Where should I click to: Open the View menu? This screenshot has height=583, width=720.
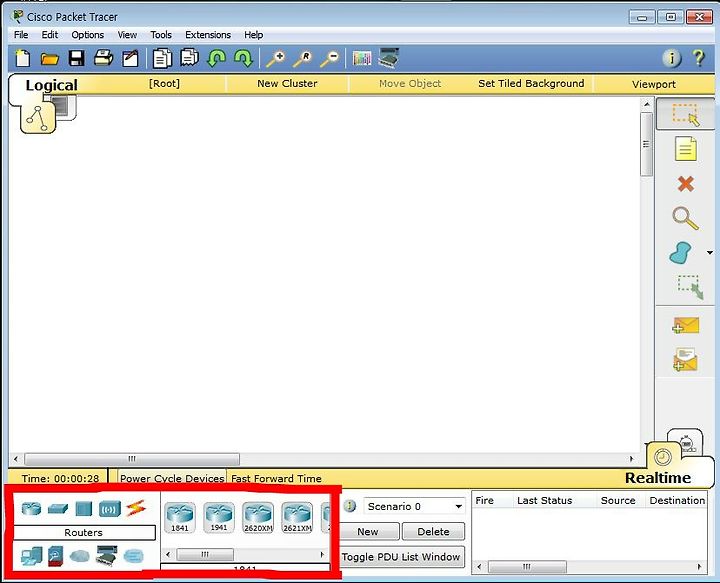[x=127, y=35]
